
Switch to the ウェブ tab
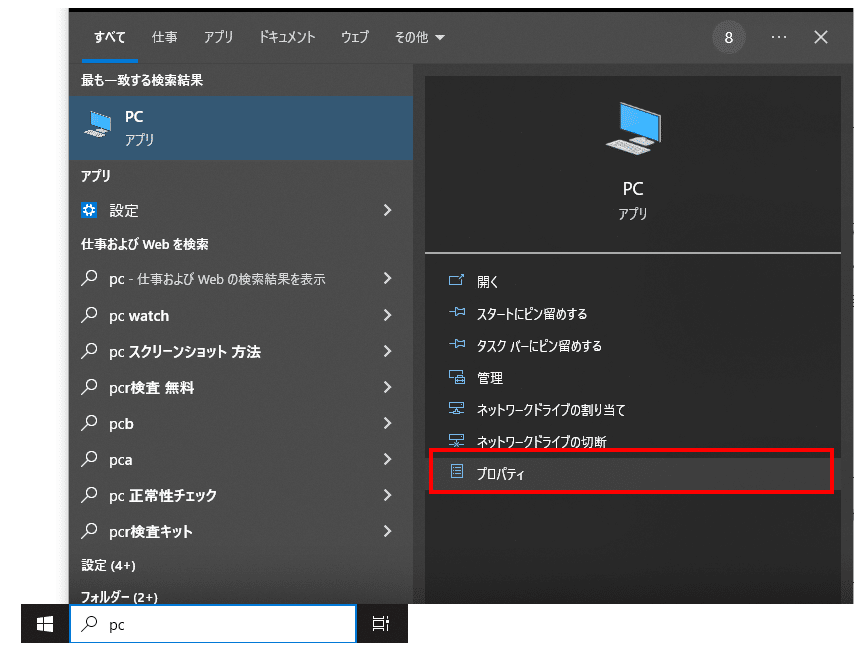point(355,37)
